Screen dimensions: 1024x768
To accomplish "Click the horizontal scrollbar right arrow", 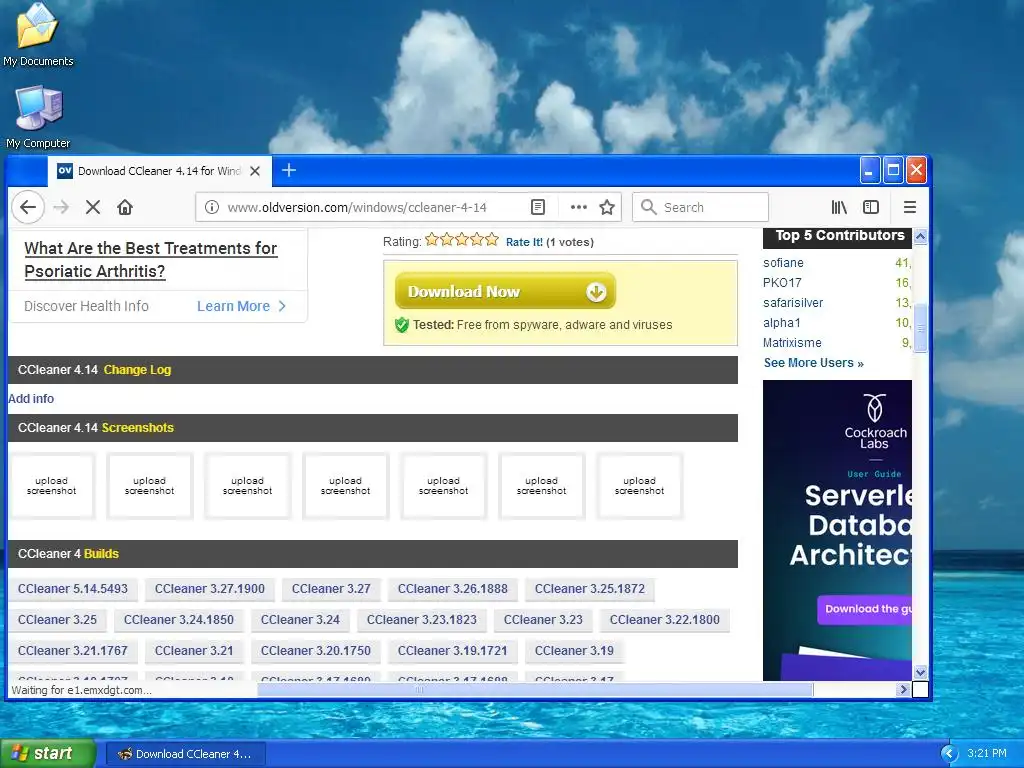I will click(x=903, y=689).
